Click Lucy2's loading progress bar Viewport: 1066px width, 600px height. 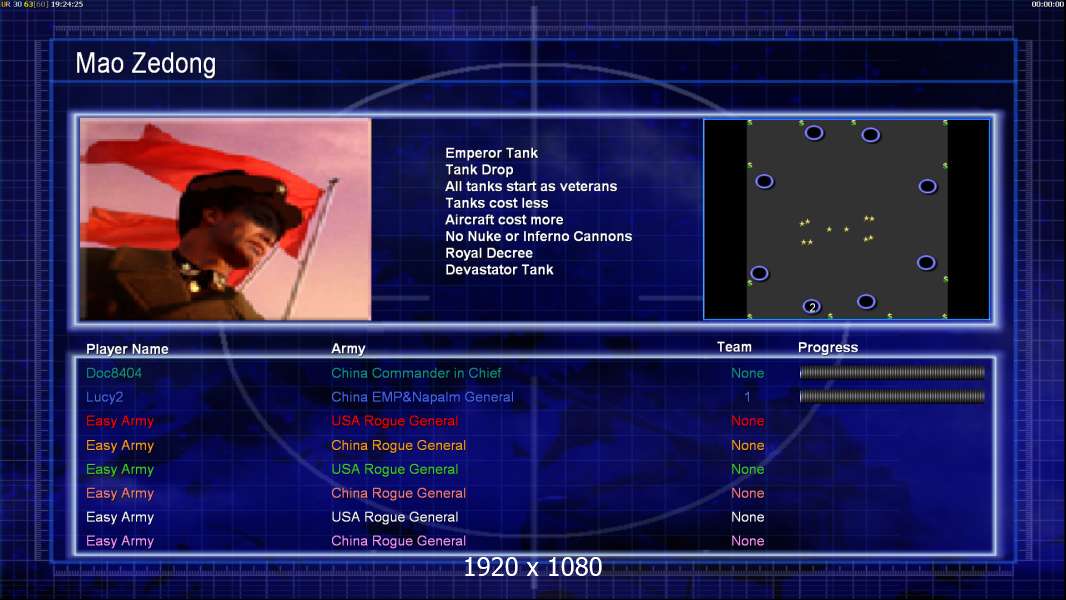[x=892, y=396]
